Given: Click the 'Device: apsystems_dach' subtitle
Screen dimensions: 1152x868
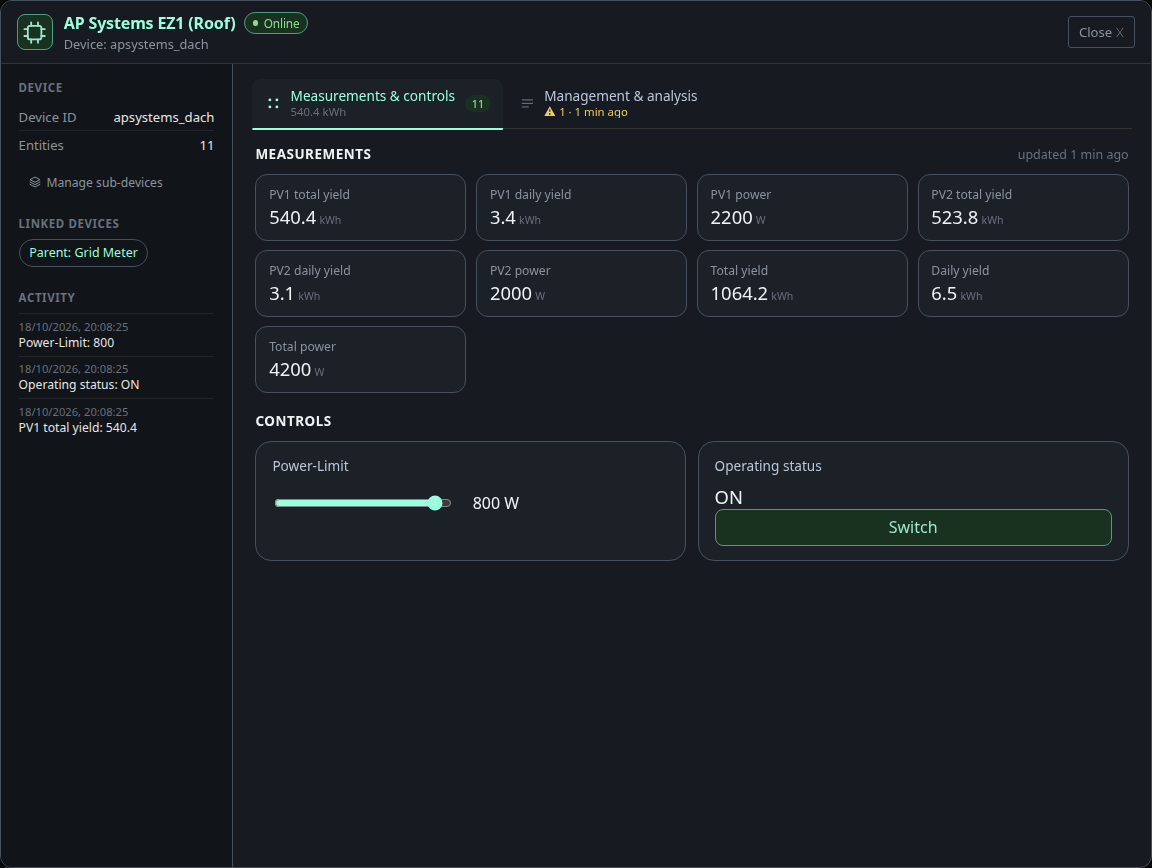Looking at the screenshot, I should (x=136, y=45).
